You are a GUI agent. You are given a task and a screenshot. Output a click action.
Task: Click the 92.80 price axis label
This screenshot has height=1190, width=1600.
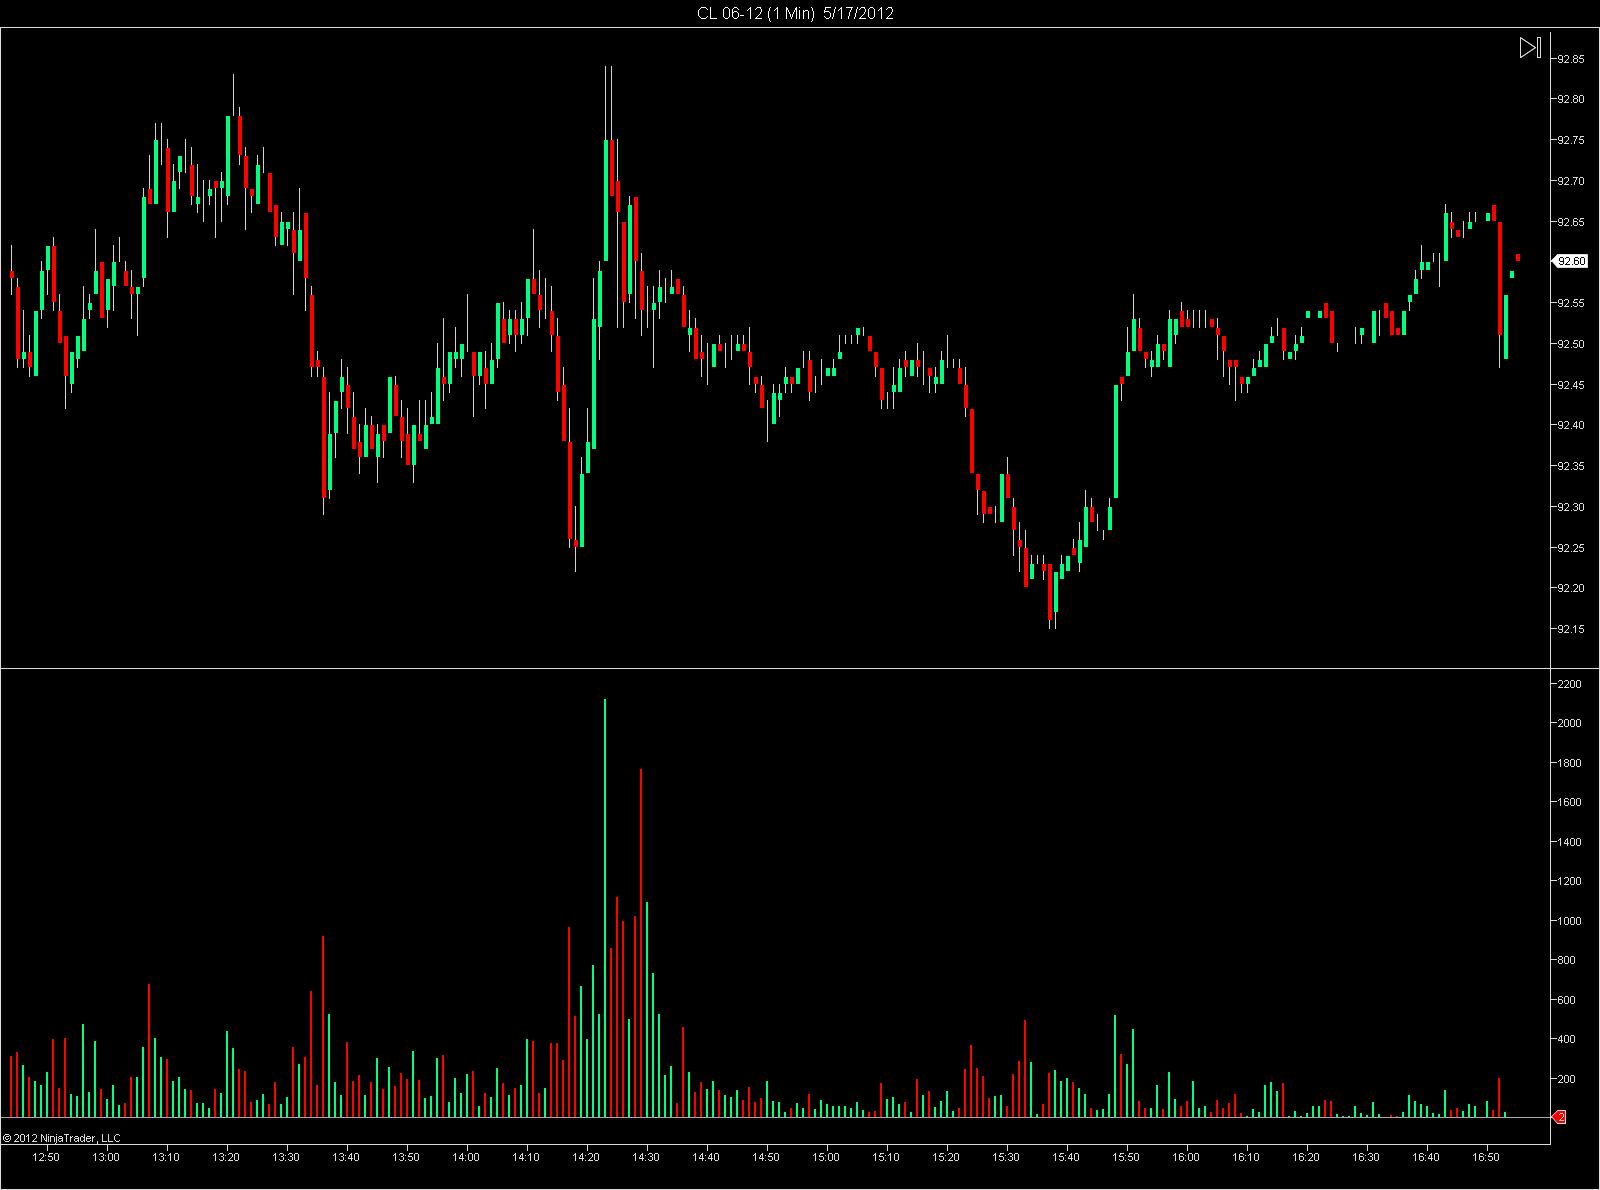[1570, 100]
